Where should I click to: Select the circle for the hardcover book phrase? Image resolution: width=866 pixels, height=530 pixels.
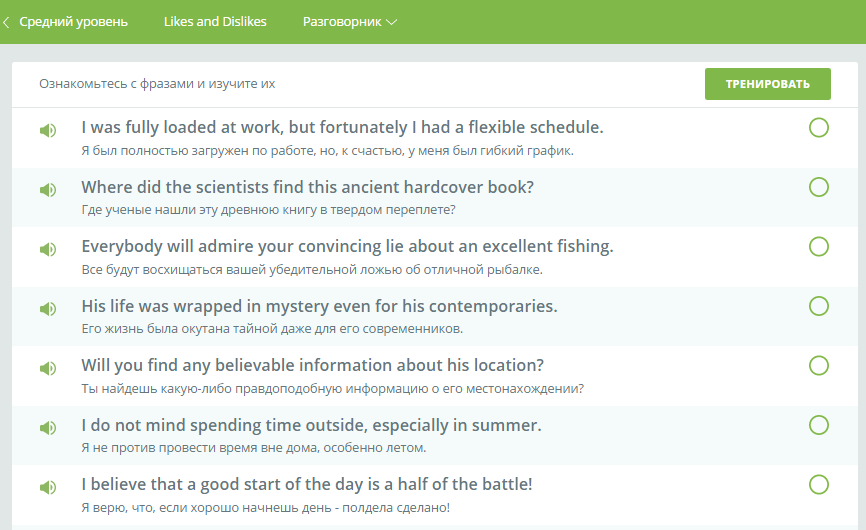coord(819,187)
